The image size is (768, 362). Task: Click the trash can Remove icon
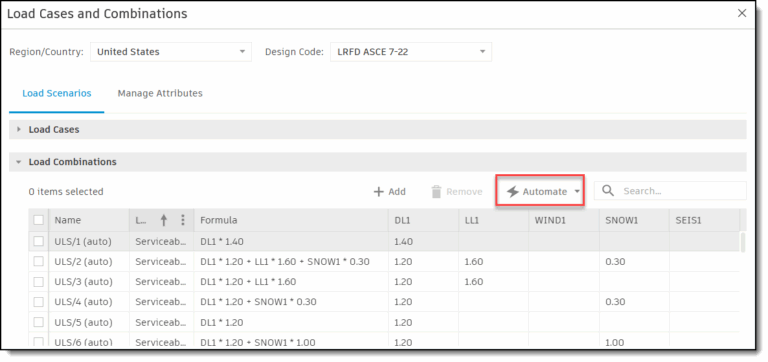pos(436,192)
